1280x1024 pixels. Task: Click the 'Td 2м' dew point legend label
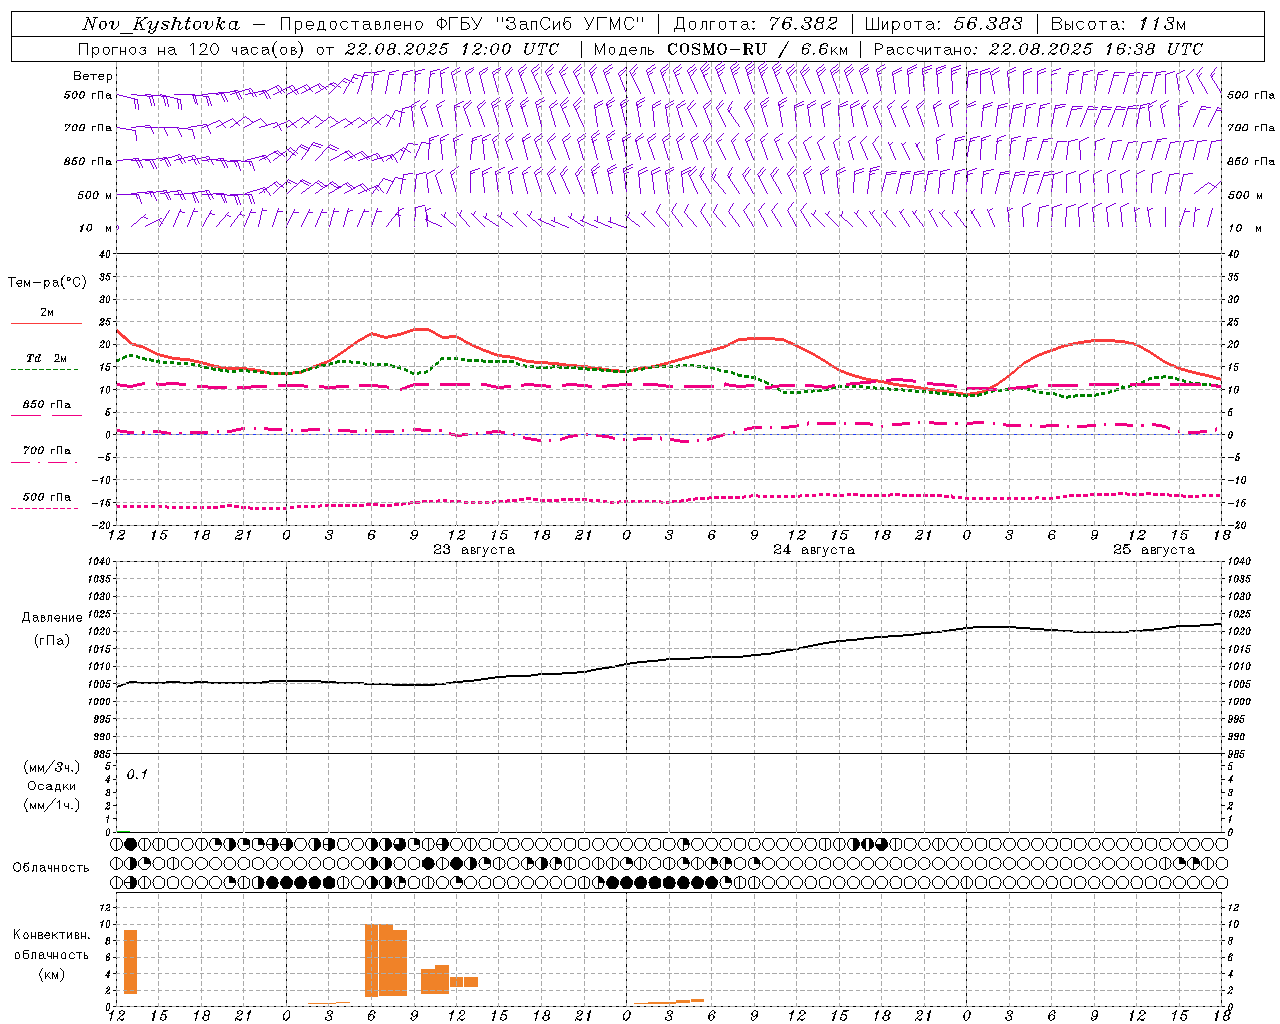pos(47,358)
